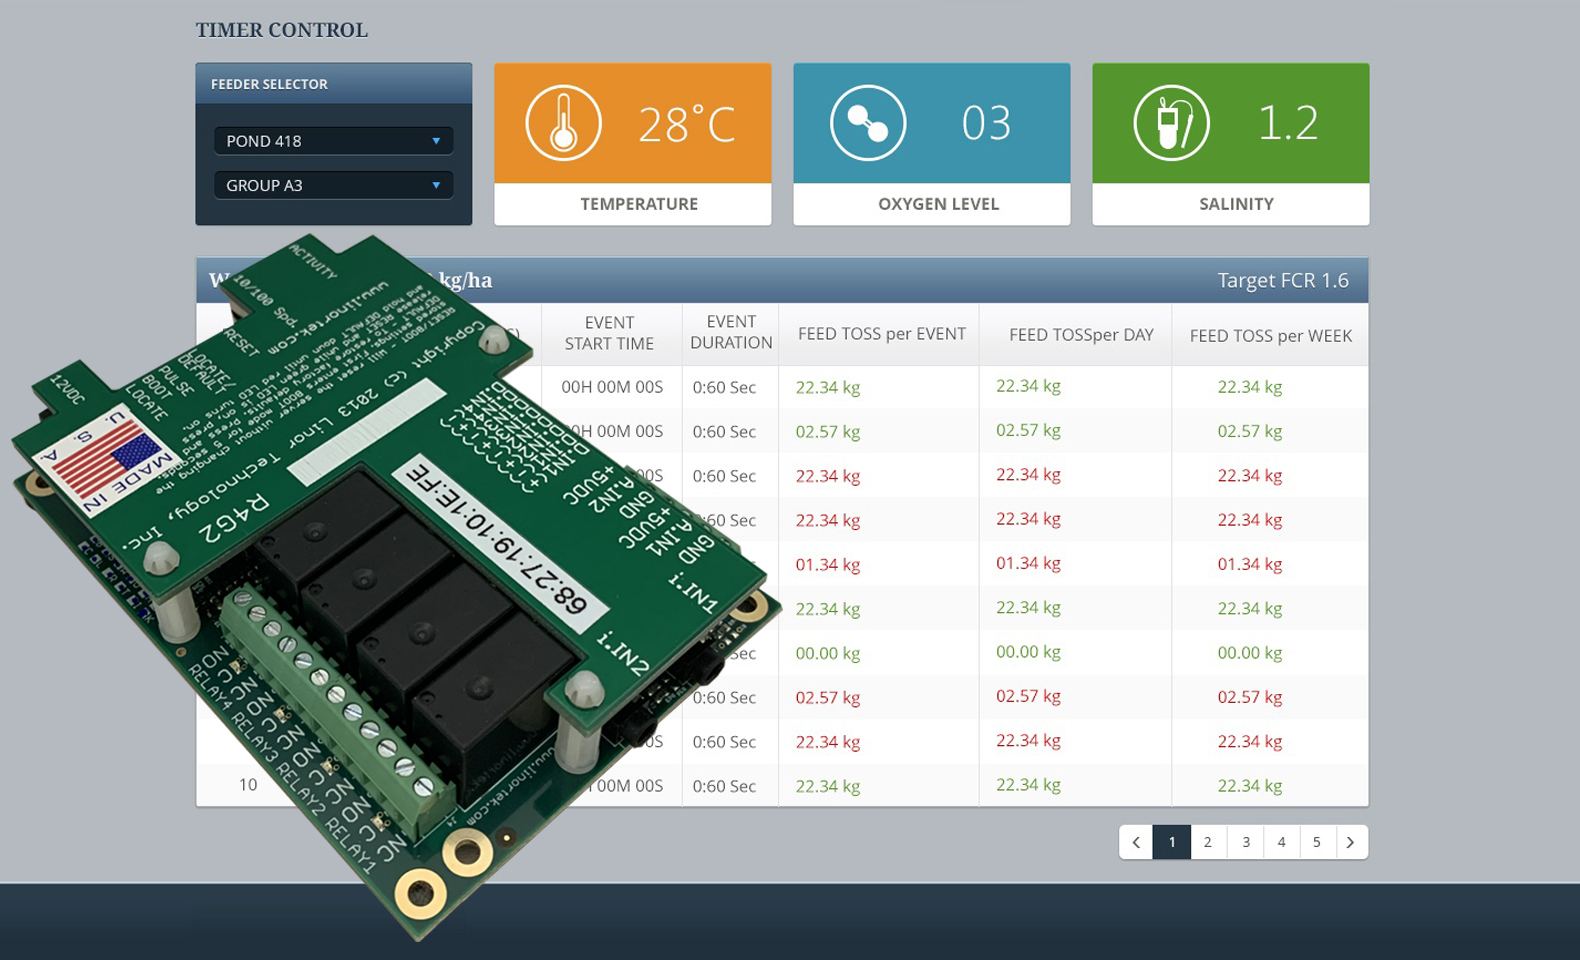Screen dimensions: 1580x960
Task: Click the SALINITY card label
Action: pos(1236,204)
